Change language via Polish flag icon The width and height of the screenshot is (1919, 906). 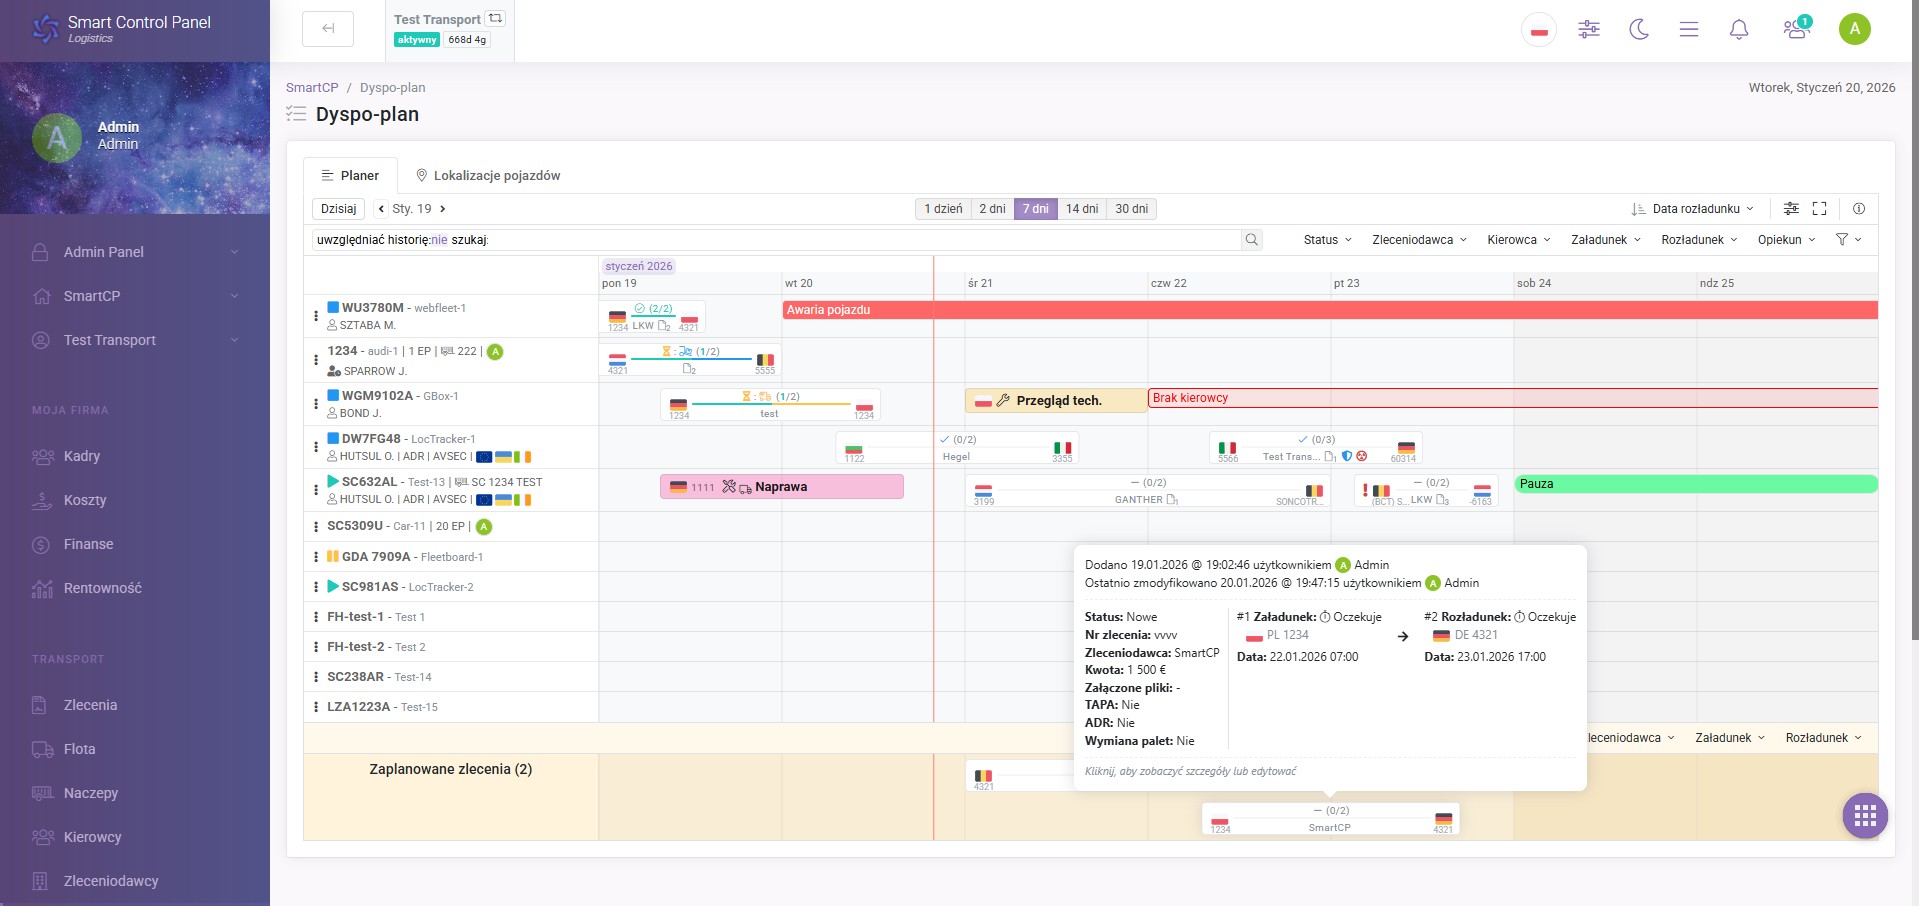[x=1539, y=30]
